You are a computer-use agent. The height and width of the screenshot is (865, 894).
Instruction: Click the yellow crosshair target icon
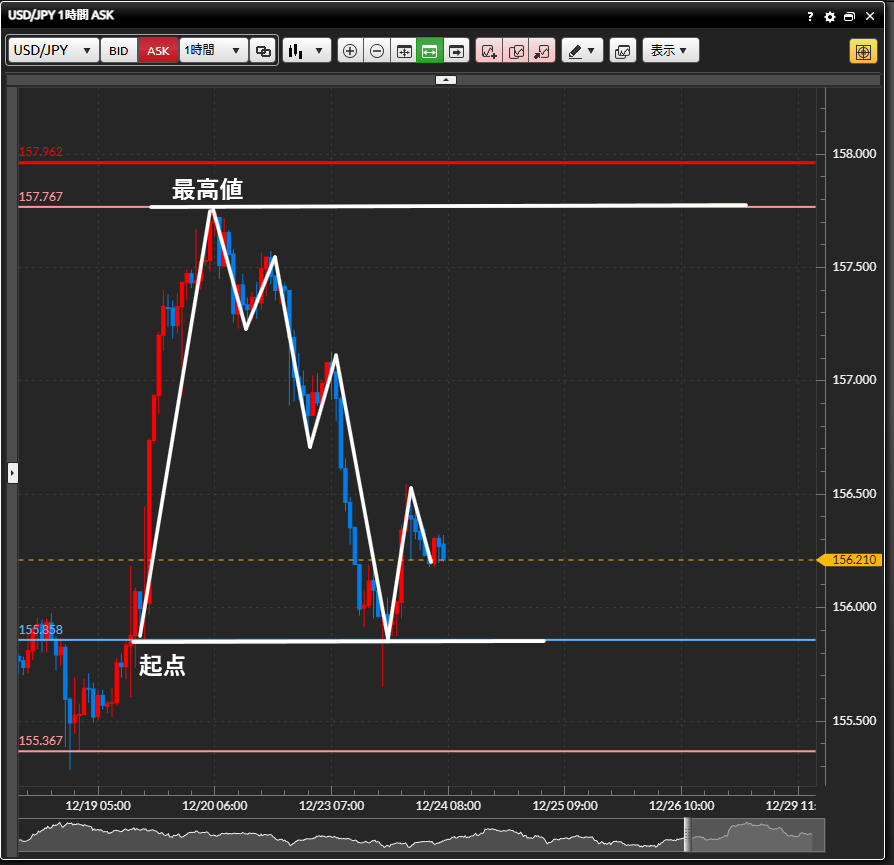(862, 51)
